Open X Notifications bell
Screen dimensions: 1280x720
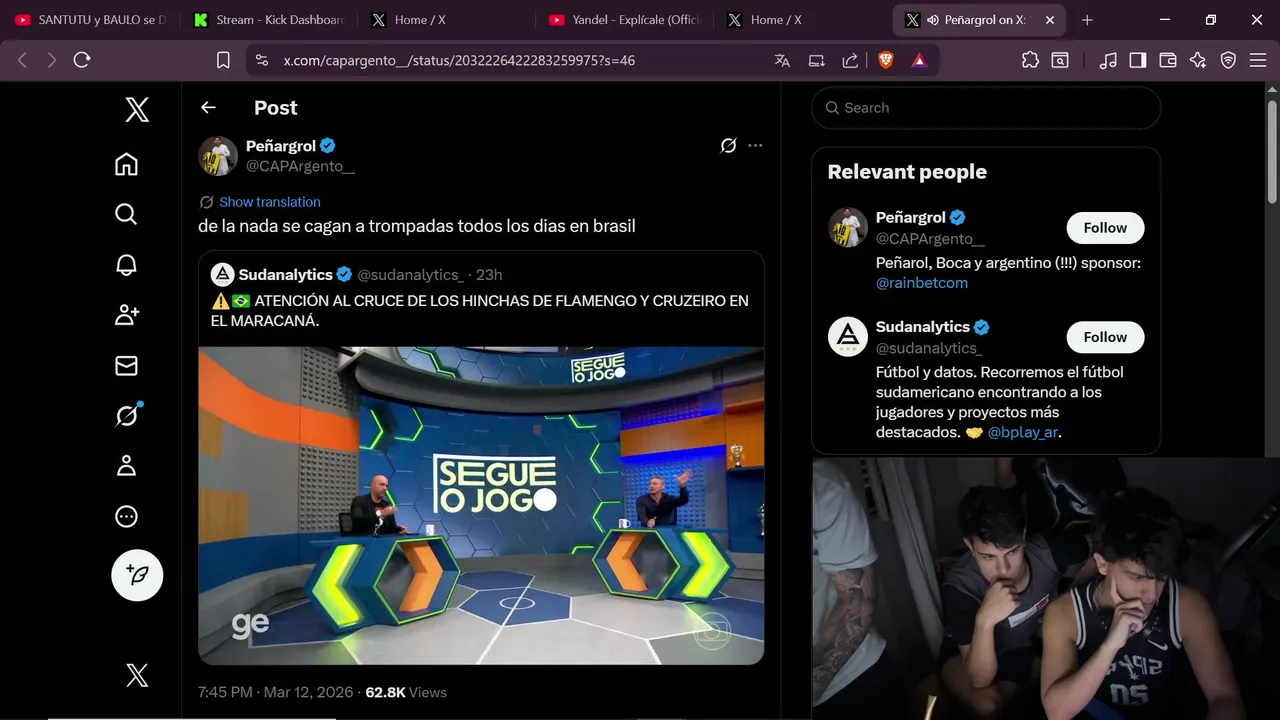(126, 265)
